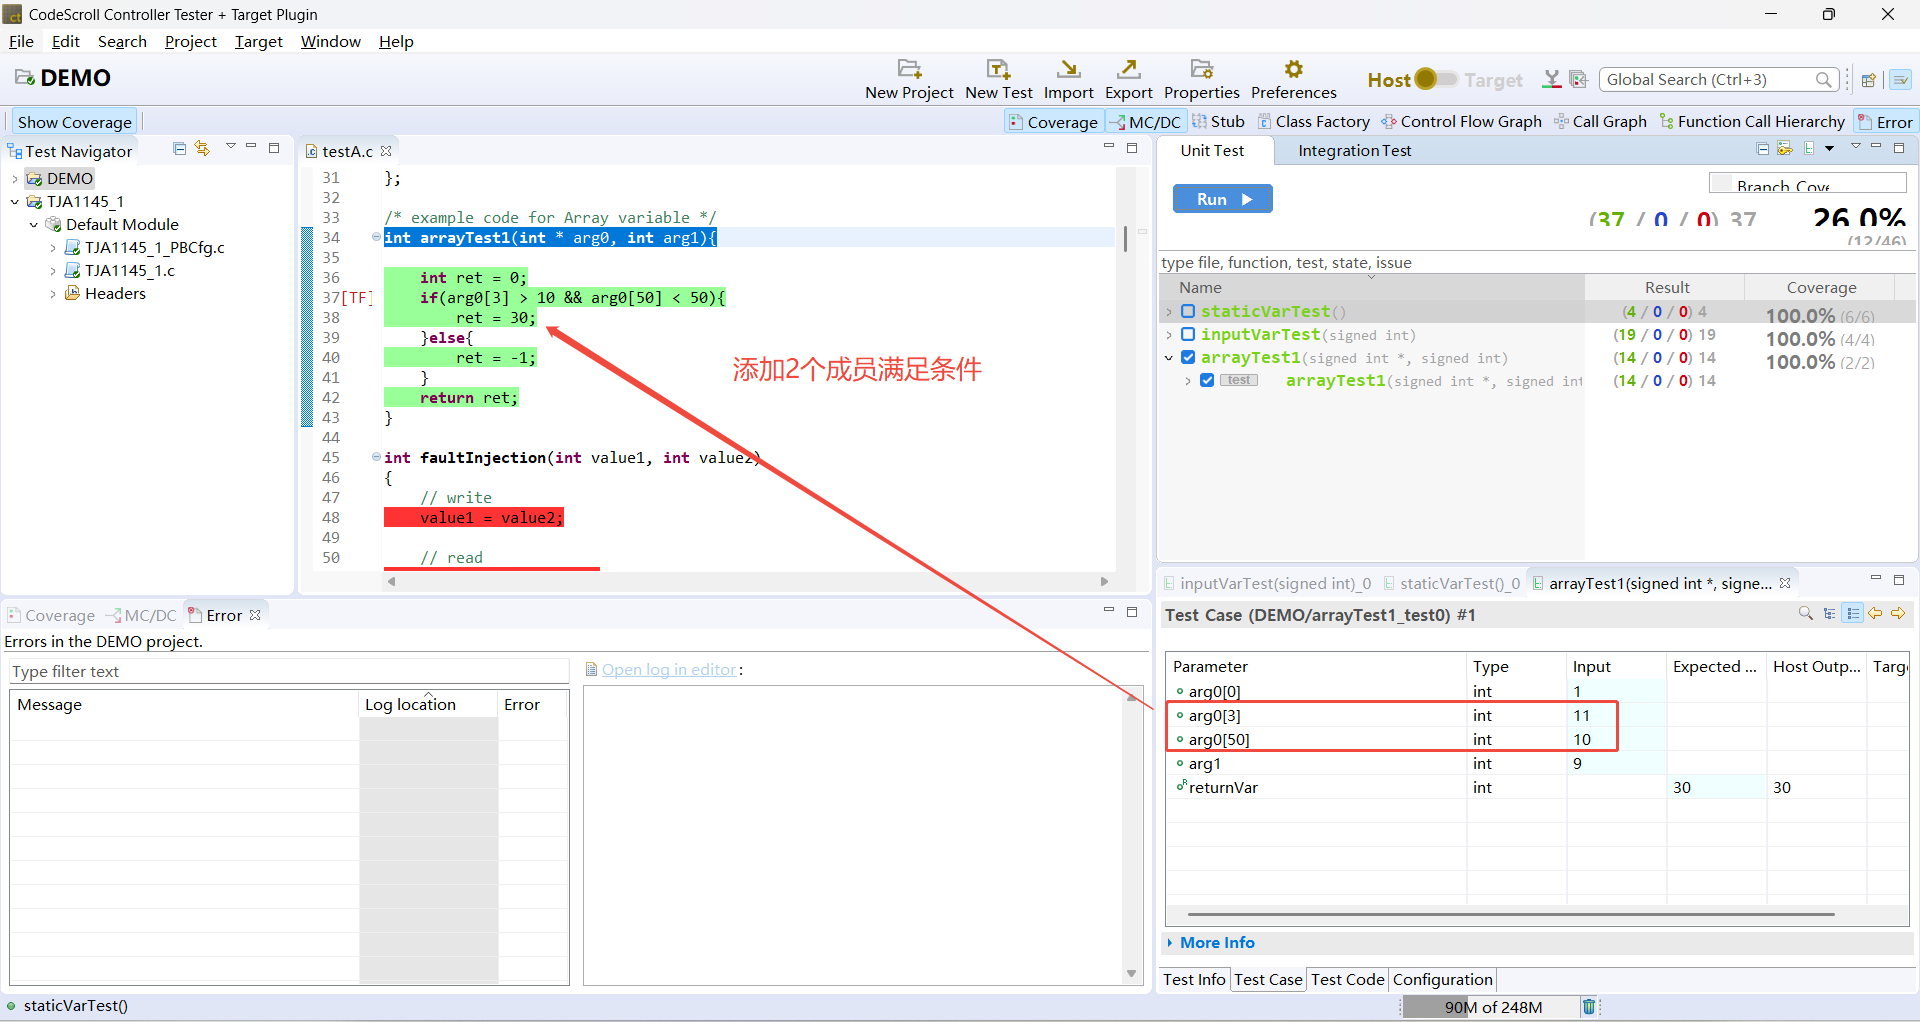Image resolution: width=1920 pixels, height=1022 pixels.
Task: Toggle checkbox for inputVarTest(signed int)
Action: pyautogui.click(x=1188, y=334)
